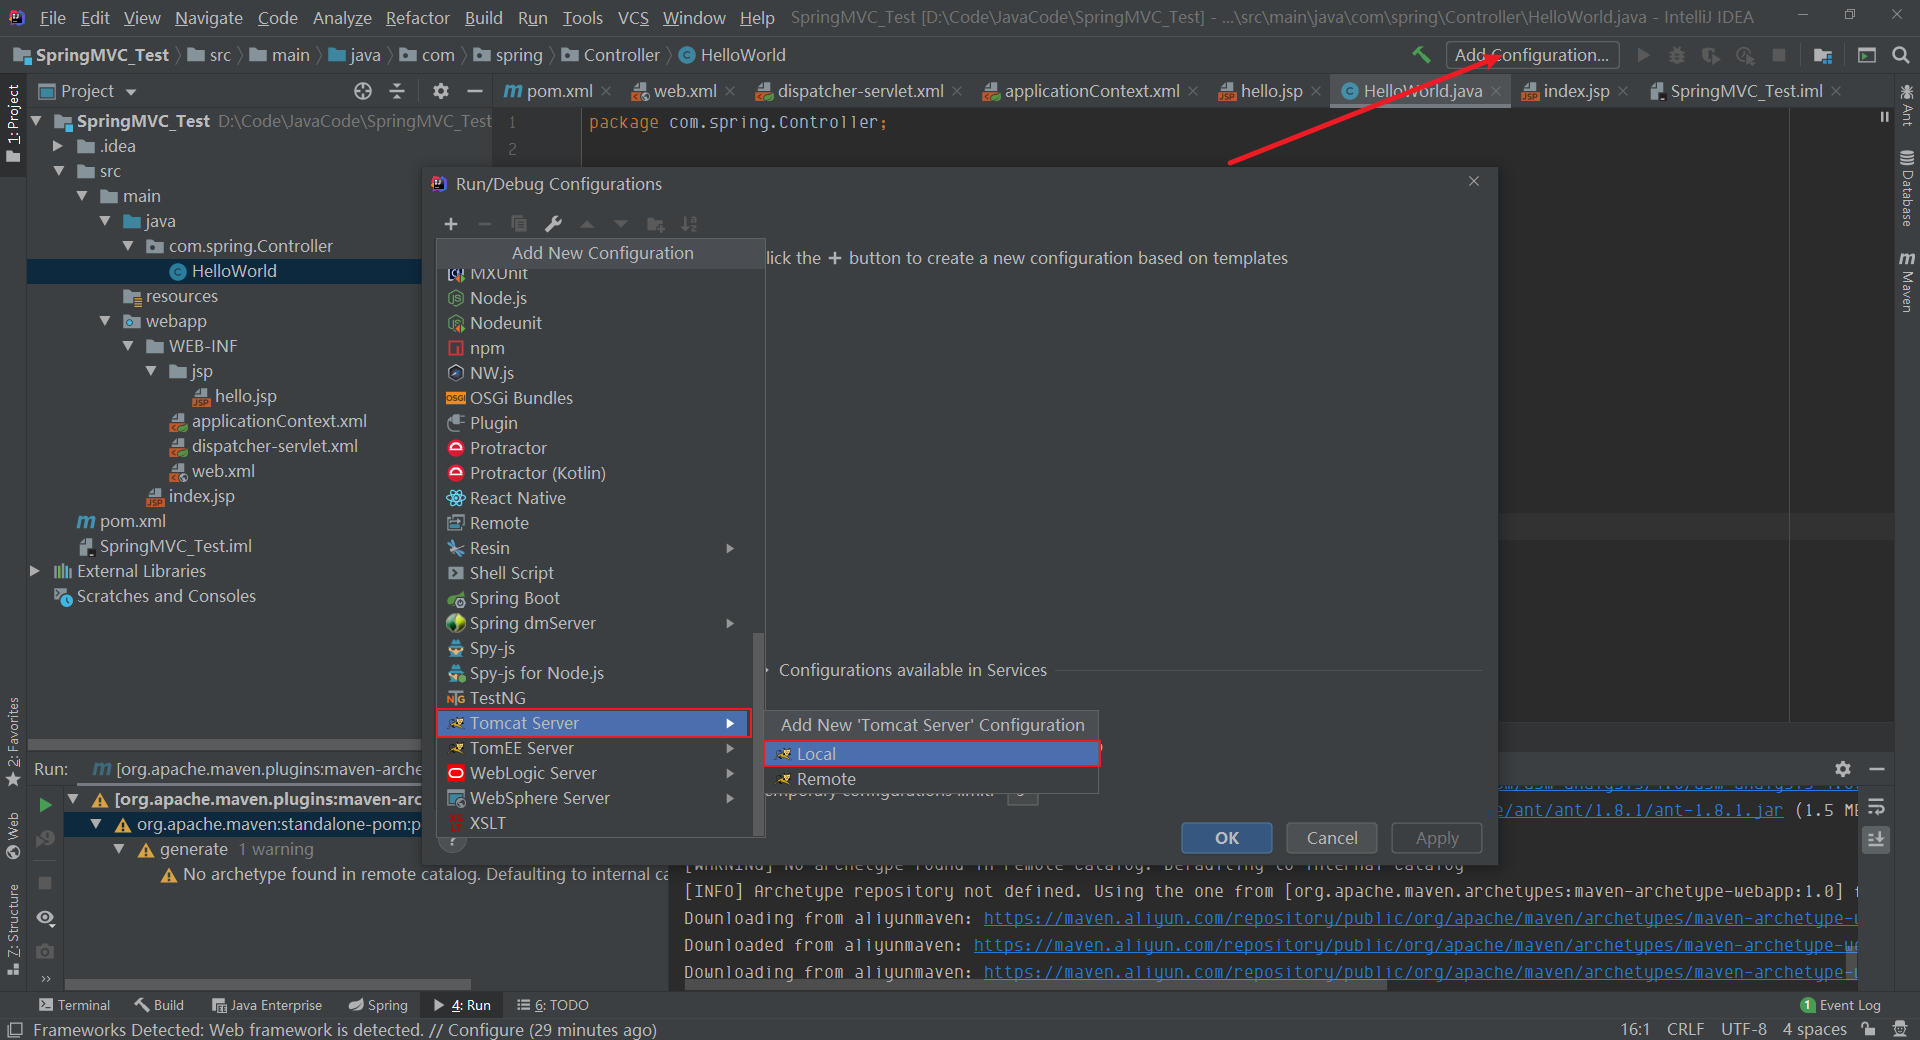Viewport: 1920px width, 1040px height.
Task: Click the scroll-to-end icon in the Run console
Action: pyautogui.click(x=1877, y=840)
